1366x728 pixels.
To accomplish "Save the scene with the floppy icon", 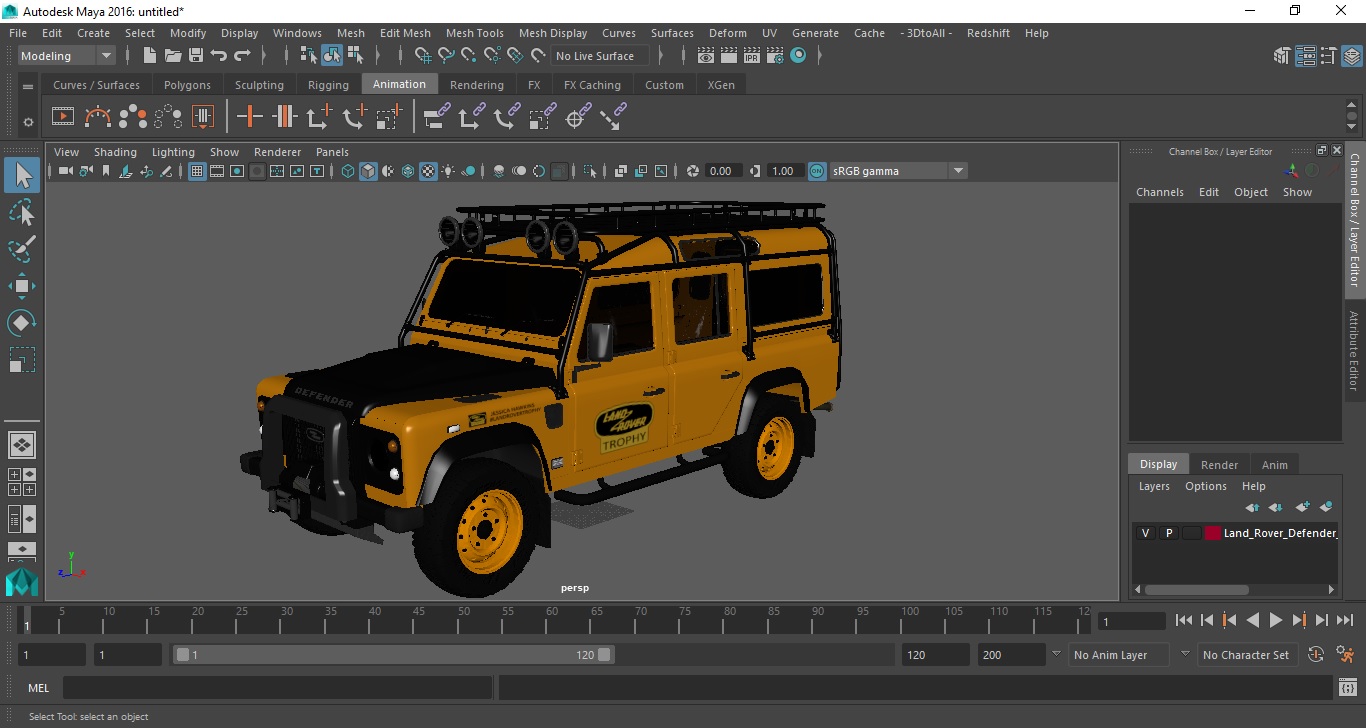I will point(196,56).
